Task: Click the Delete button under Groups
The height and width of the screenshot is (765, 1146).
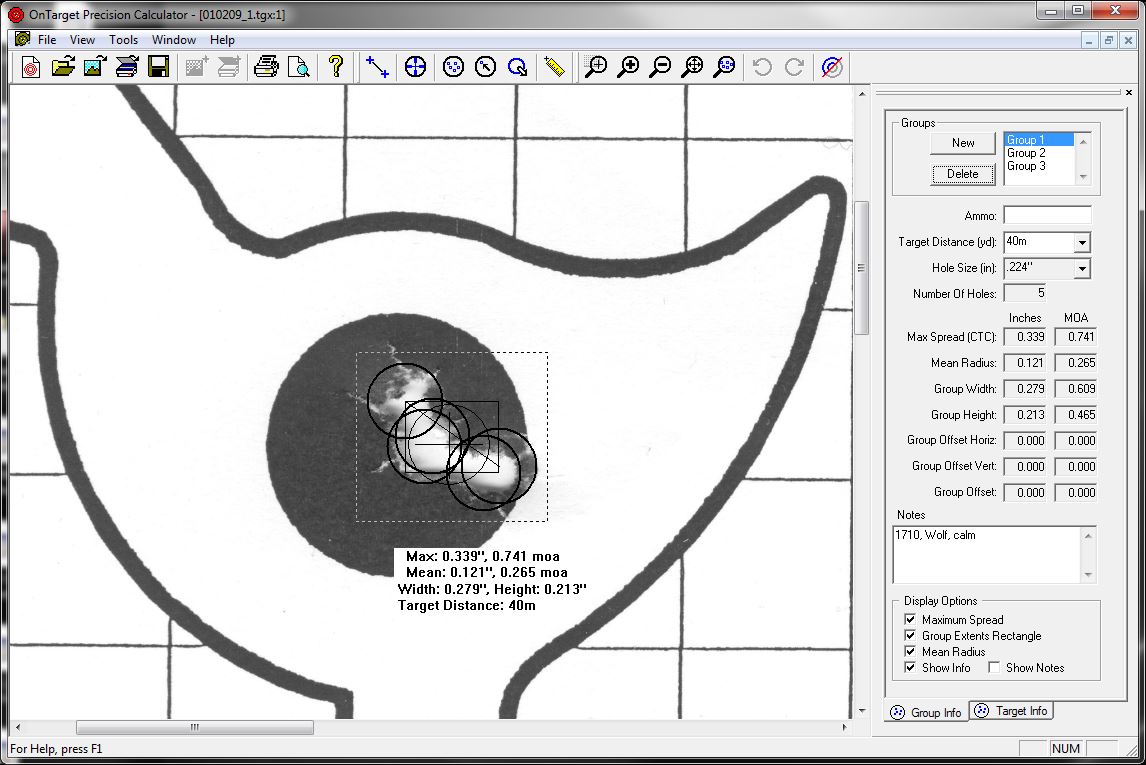Action: 961,173
